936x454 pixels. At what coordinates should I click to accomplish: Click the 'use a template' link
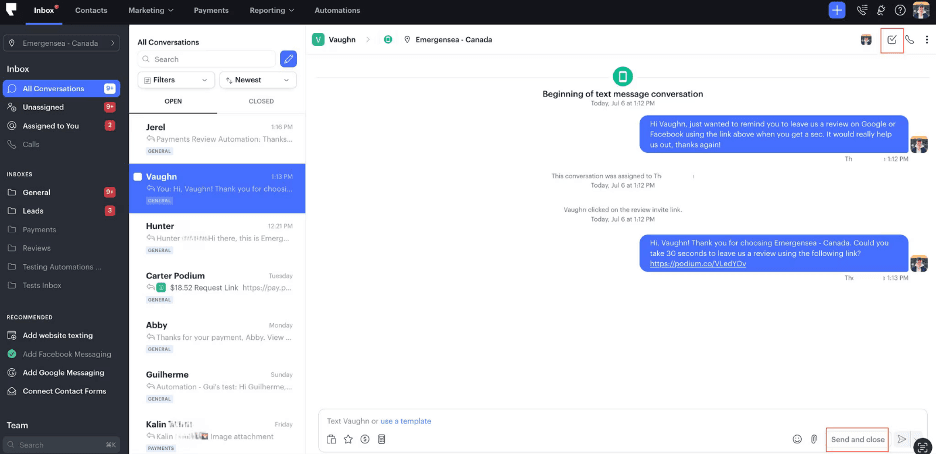[406, 421]
